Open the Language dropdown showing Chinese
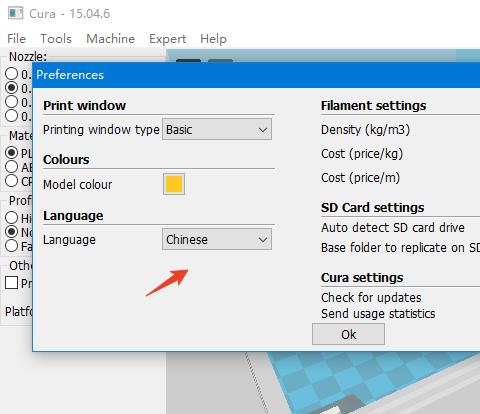The height and width of the screenshot is (414, 480). tap(217, 239)
